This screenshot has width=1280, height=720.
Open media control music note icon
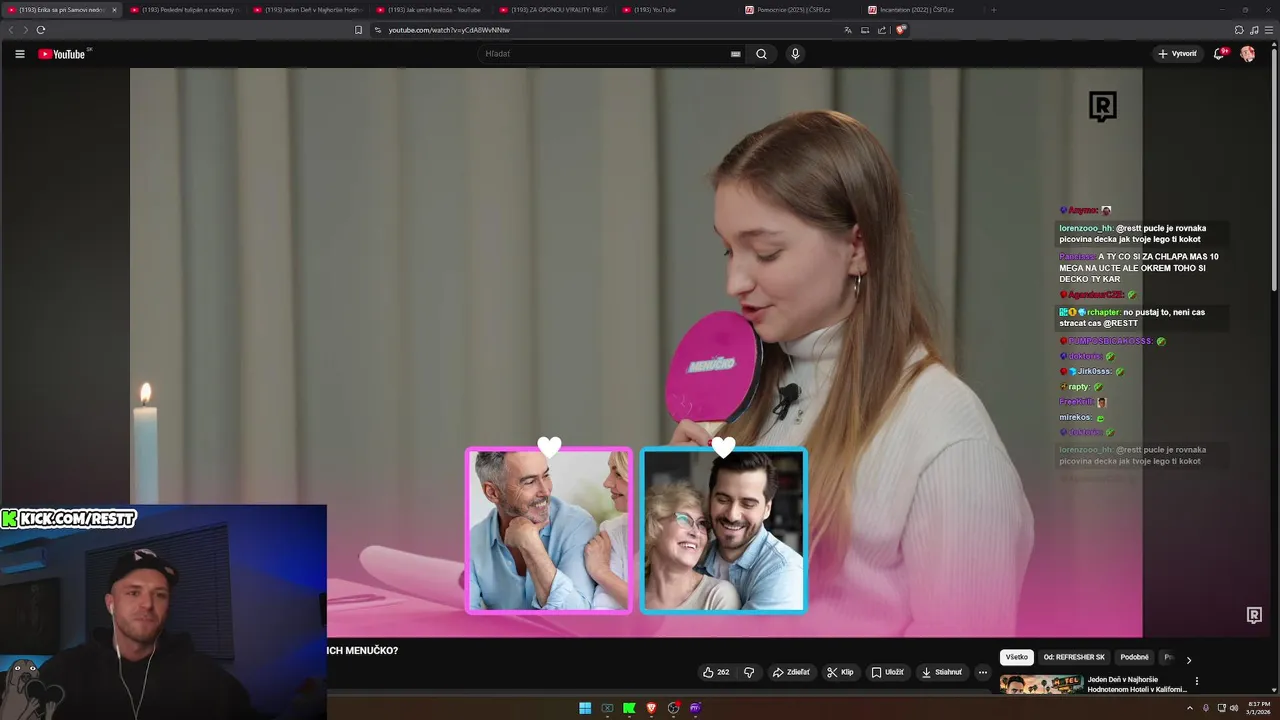(x=1254, y=30)
